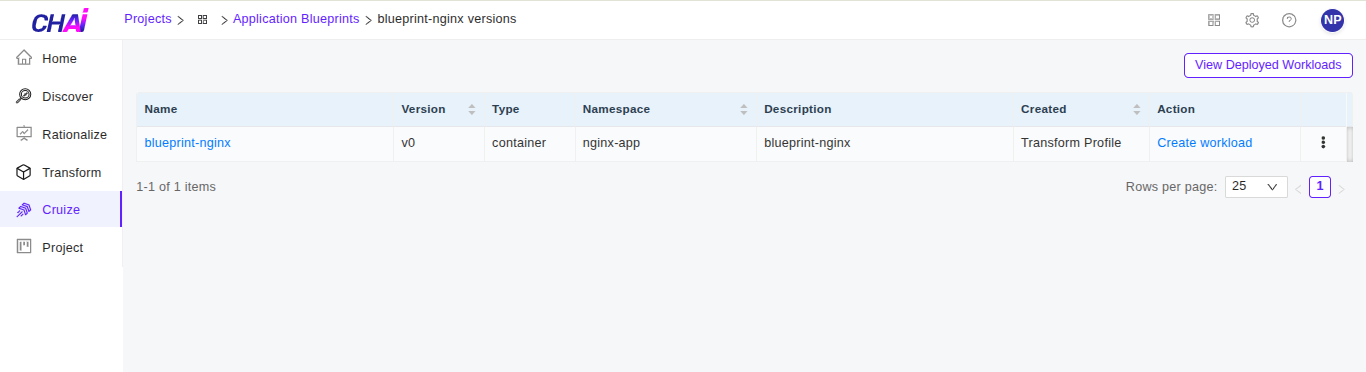Click the Discover magnifier icon

[x=25, y=96]
